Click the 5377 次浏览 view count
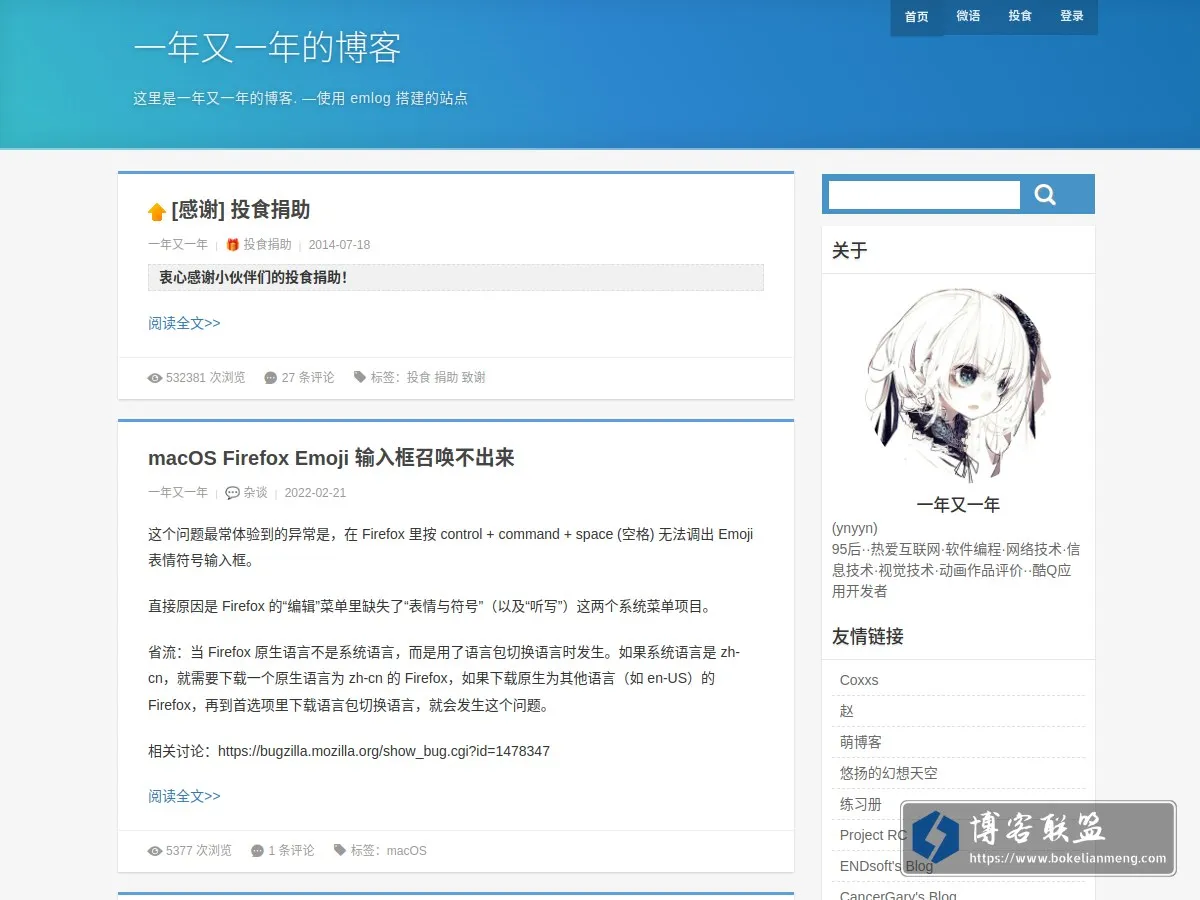This screenshot has height=900, width=1200. 199,851
